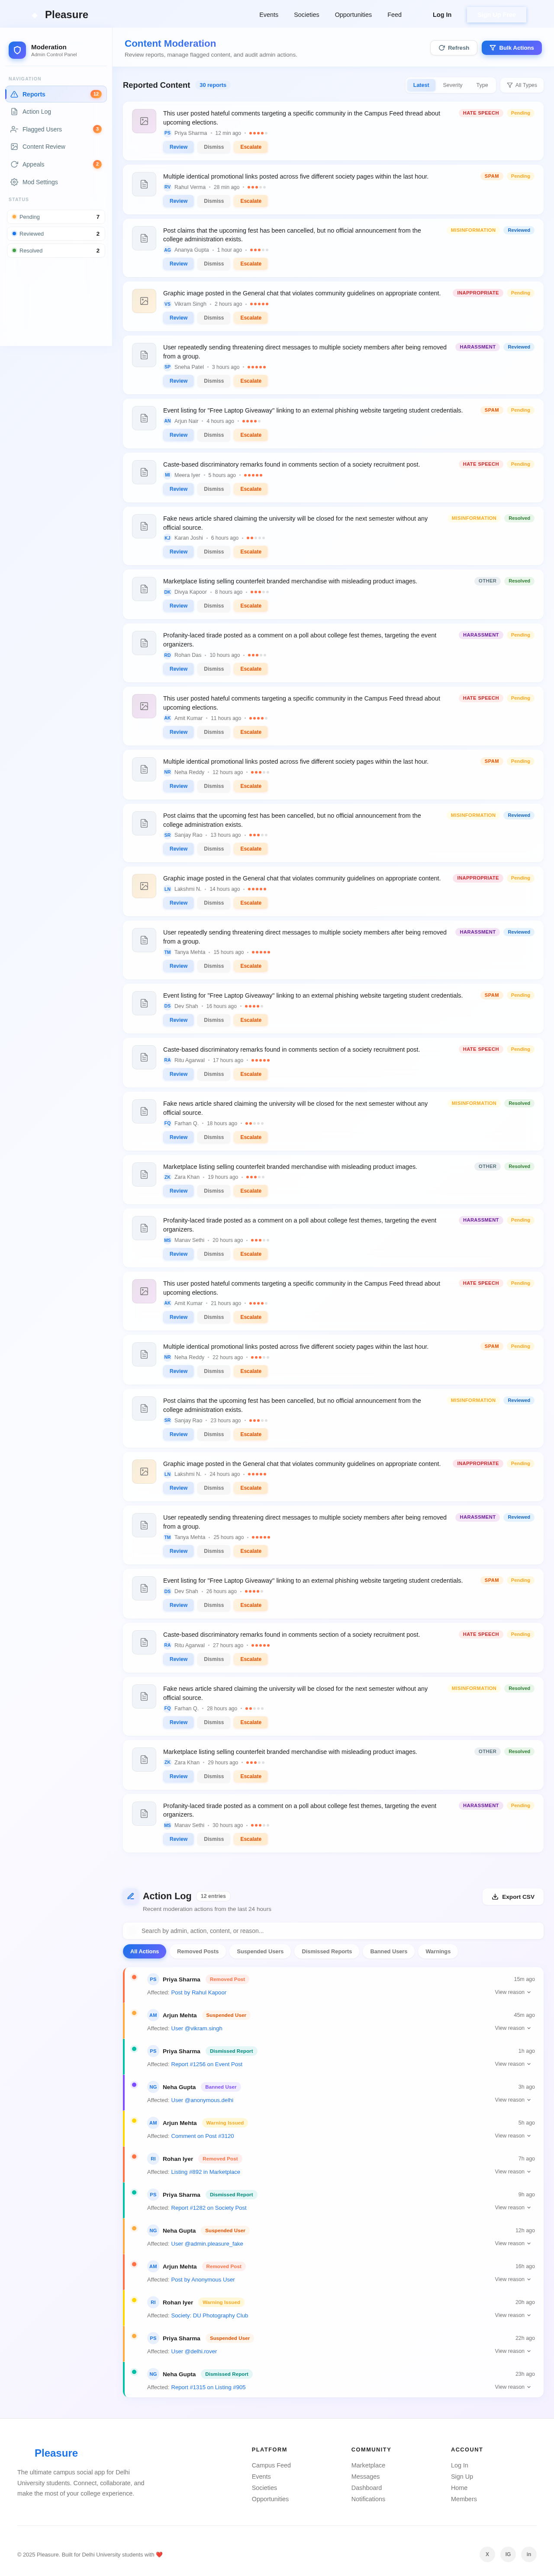Click NG avatar on 3h ago log entry
Image resolution: width=554 pixels, height=2576 pixels.
[153, 2087]
